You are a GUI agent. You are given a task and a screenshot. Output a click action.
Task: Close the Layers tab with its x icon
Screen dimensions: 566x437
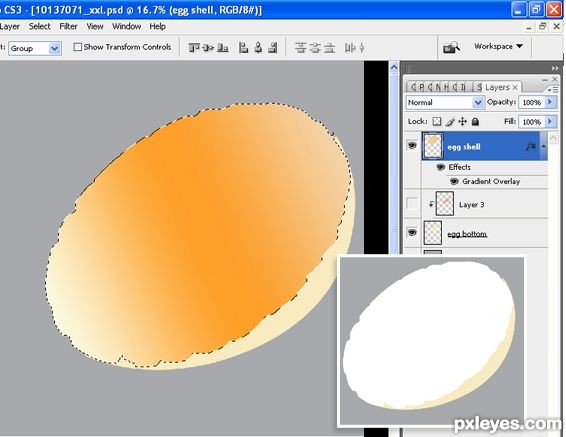coord(515,87)
